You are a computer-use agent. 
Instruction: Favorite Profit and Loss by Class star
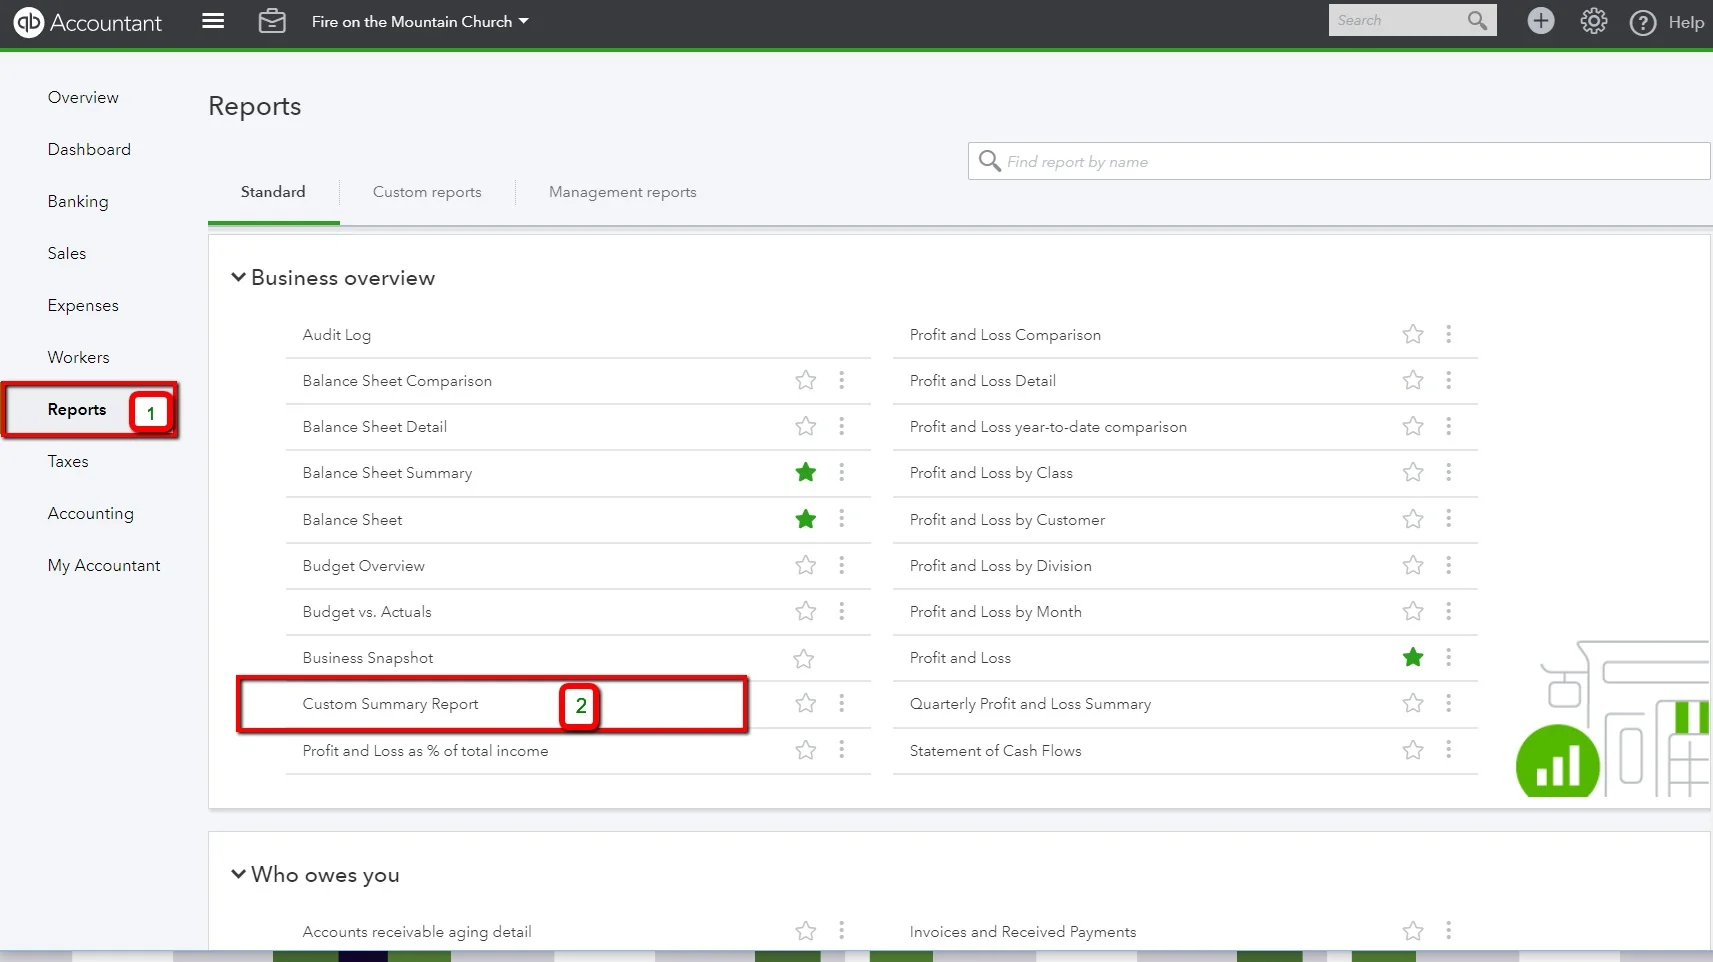click(1412, 472)
